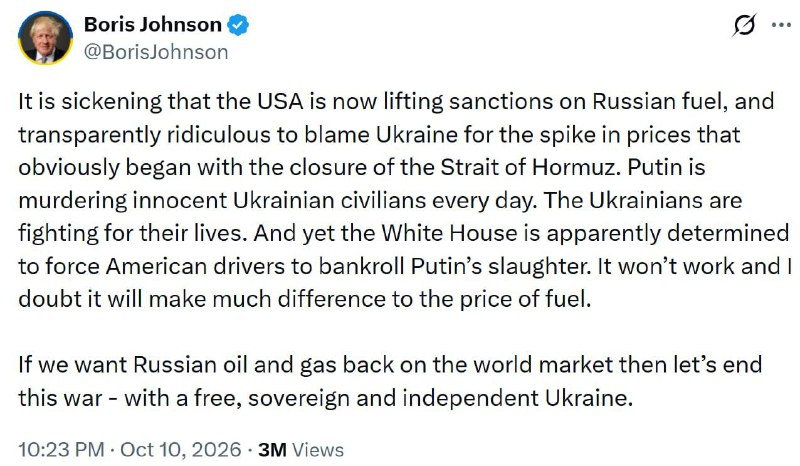This screenshot has width=800, height=466.
Task: Click the word "sickening" in opening line
Action: coord(112,102)
